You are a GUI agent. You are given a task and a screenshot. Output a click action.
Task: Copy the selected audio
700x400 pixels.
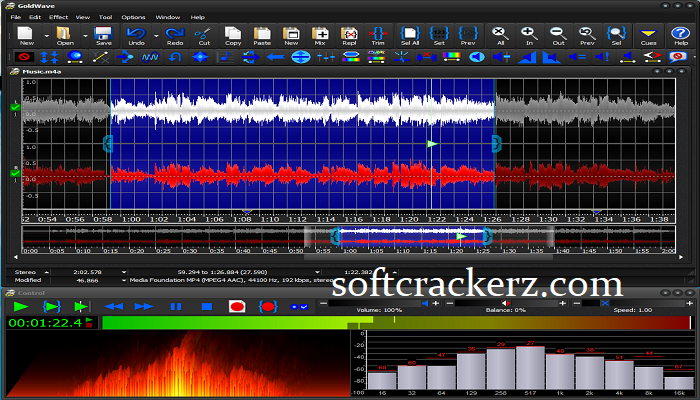coord(233,36)
